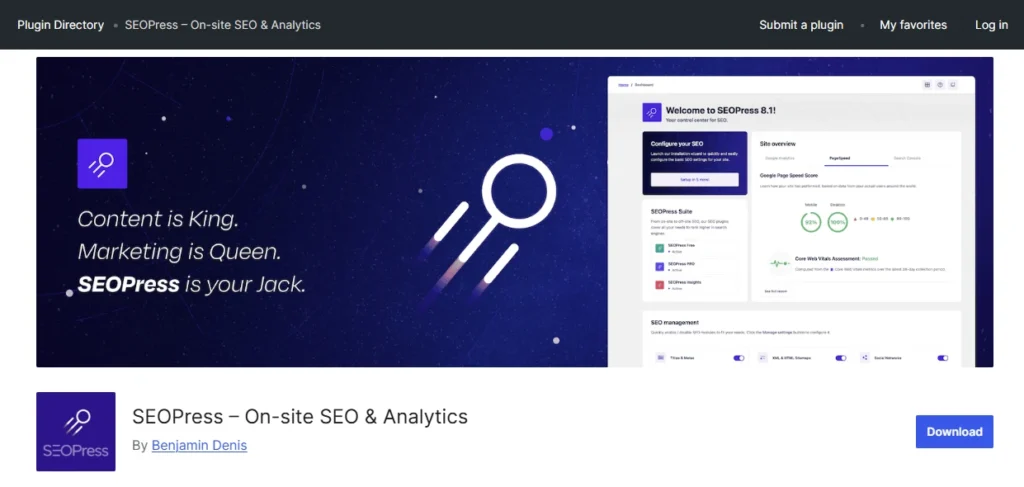
Task: Click the "Site overview" heading
Action: (778, 144)
